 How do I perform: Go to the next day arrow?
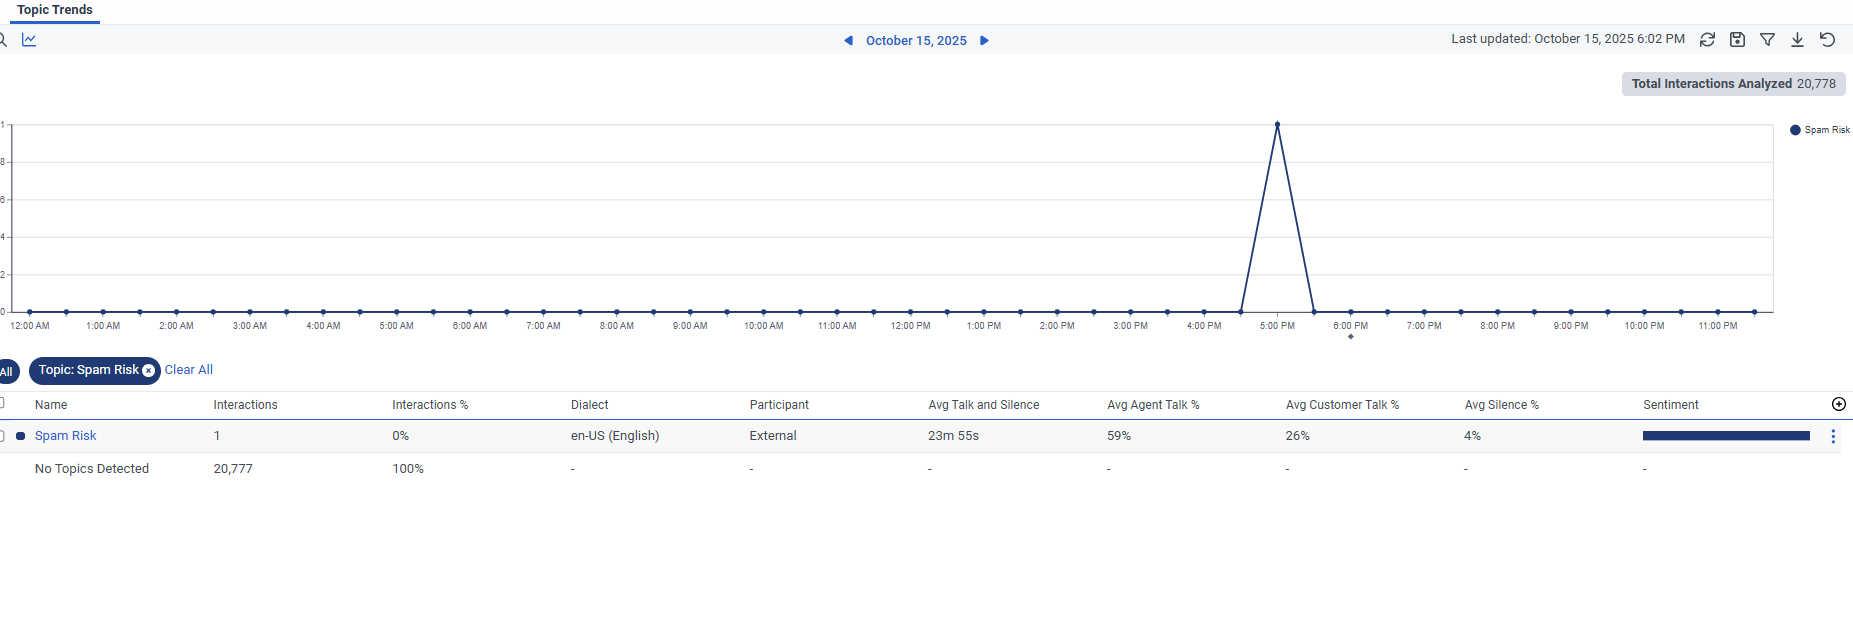(x=984, y=41)
